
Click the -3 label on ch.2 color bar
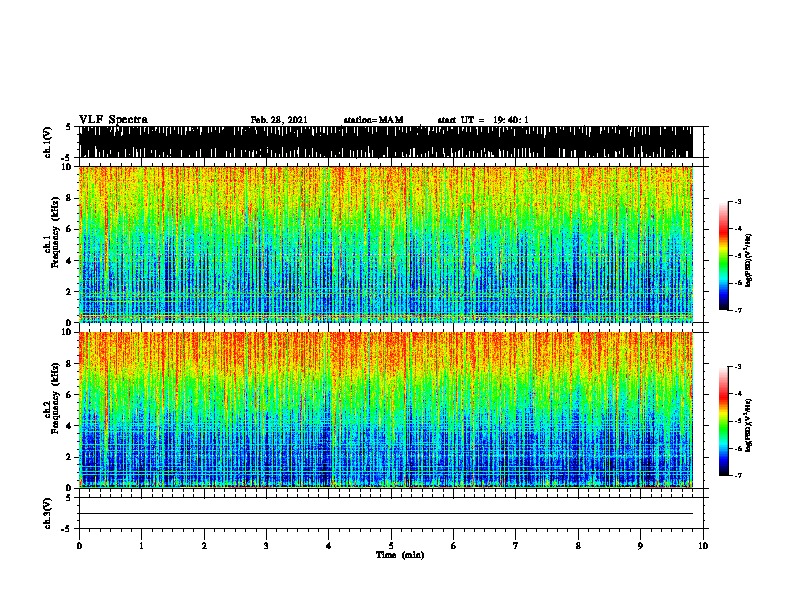click(738, 367)
